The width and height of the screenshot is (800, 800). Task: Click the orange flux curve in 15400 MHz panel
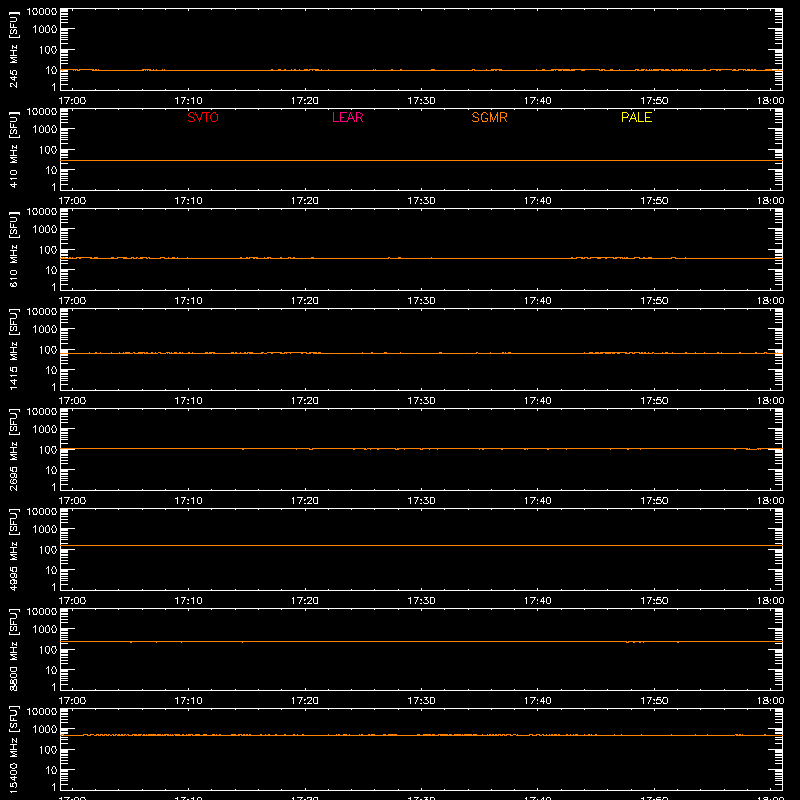[x=421, y=735]
